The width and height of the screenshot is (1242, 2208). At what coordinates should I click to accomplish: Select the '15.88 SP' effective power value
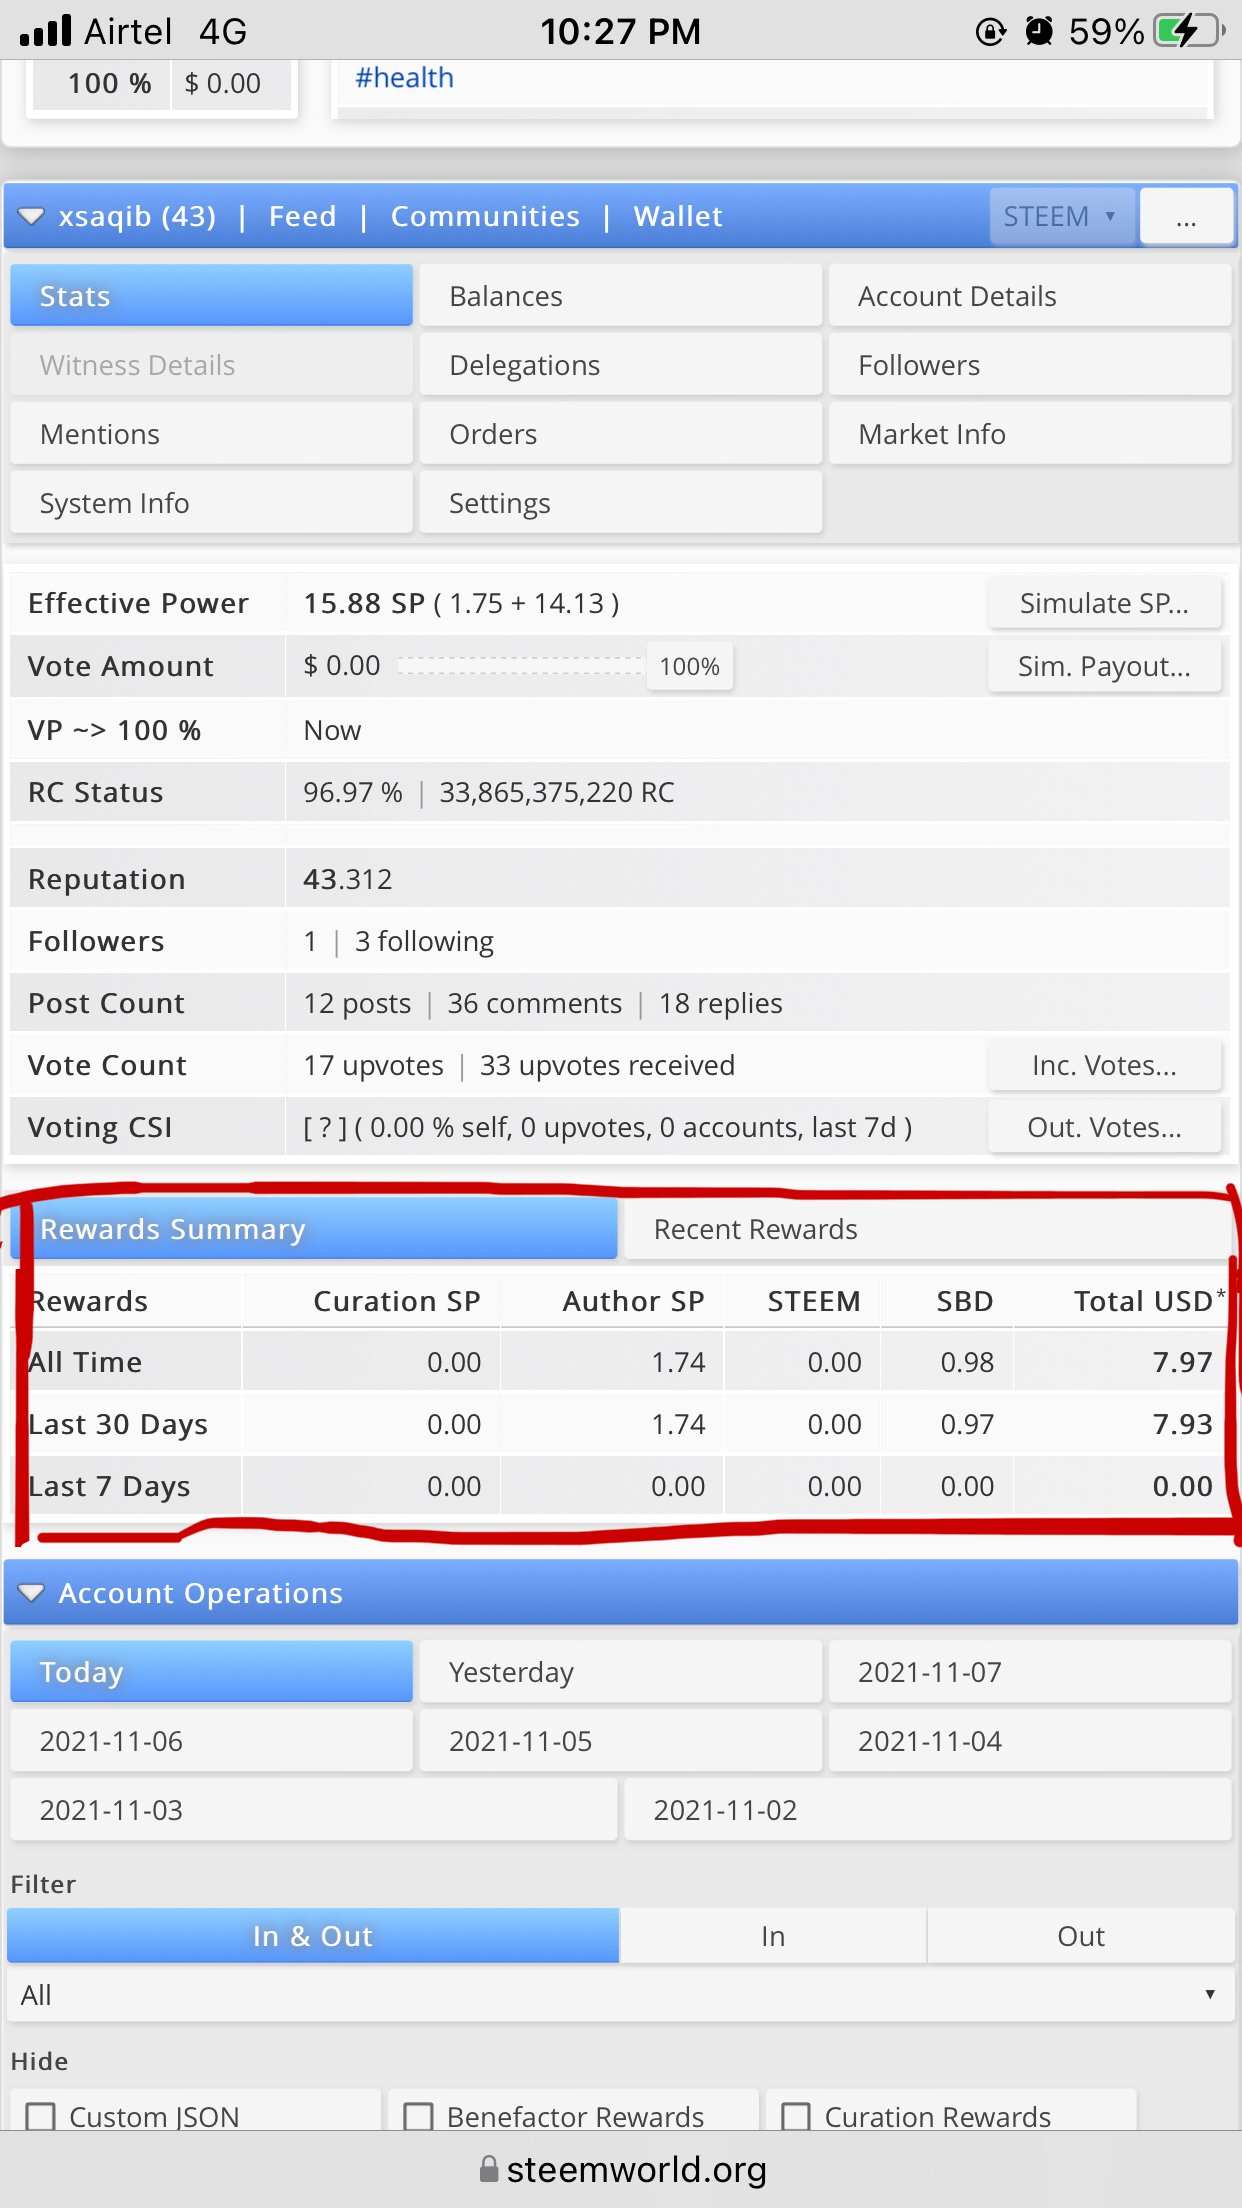pos(364,603)
